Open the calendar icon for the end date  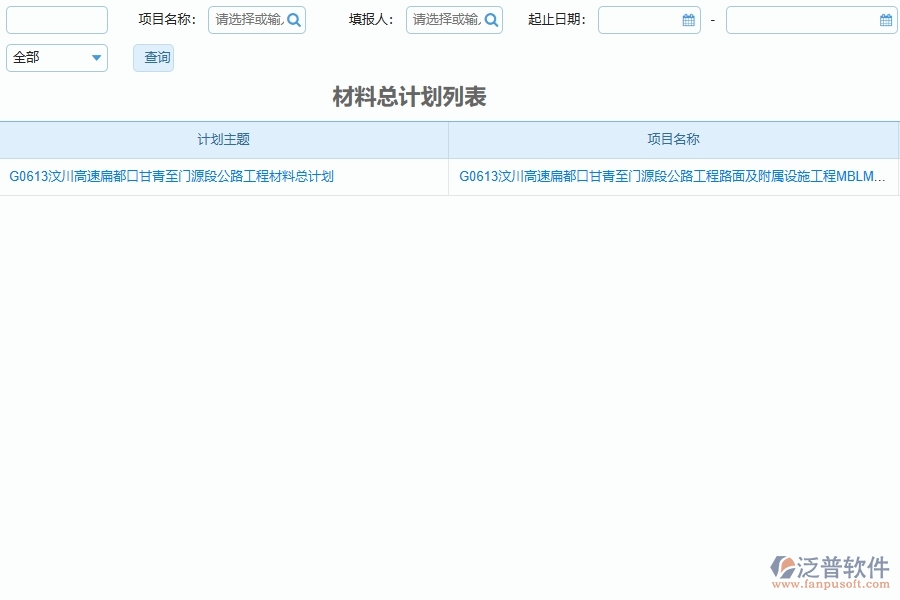[884, 19]
